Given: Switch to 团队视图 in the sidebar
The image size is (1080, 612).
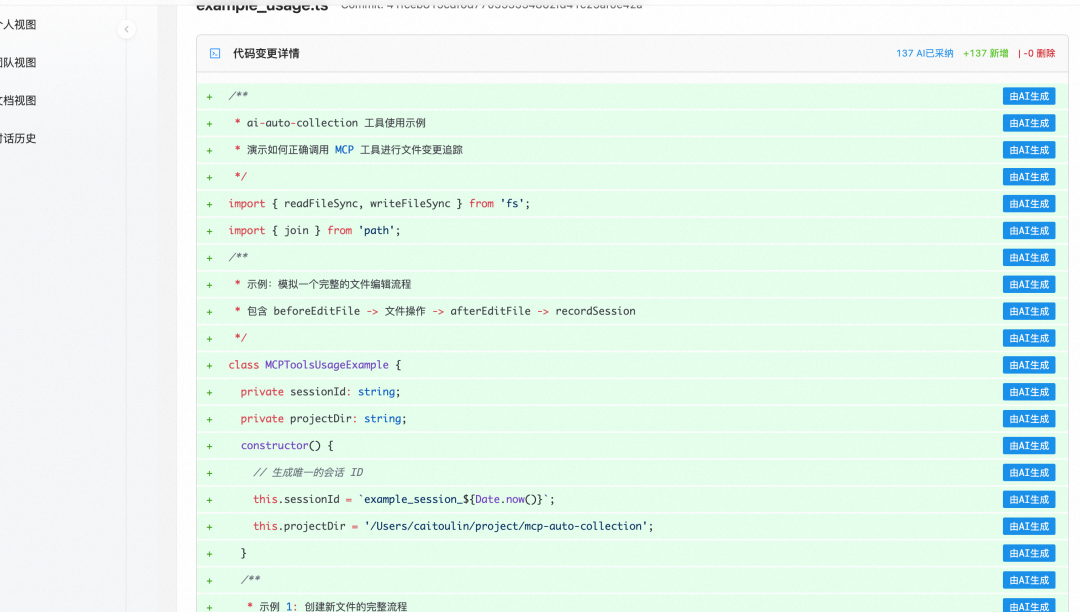Looking at the screenshot, I should pyautogui.click(x=18, y=63).
